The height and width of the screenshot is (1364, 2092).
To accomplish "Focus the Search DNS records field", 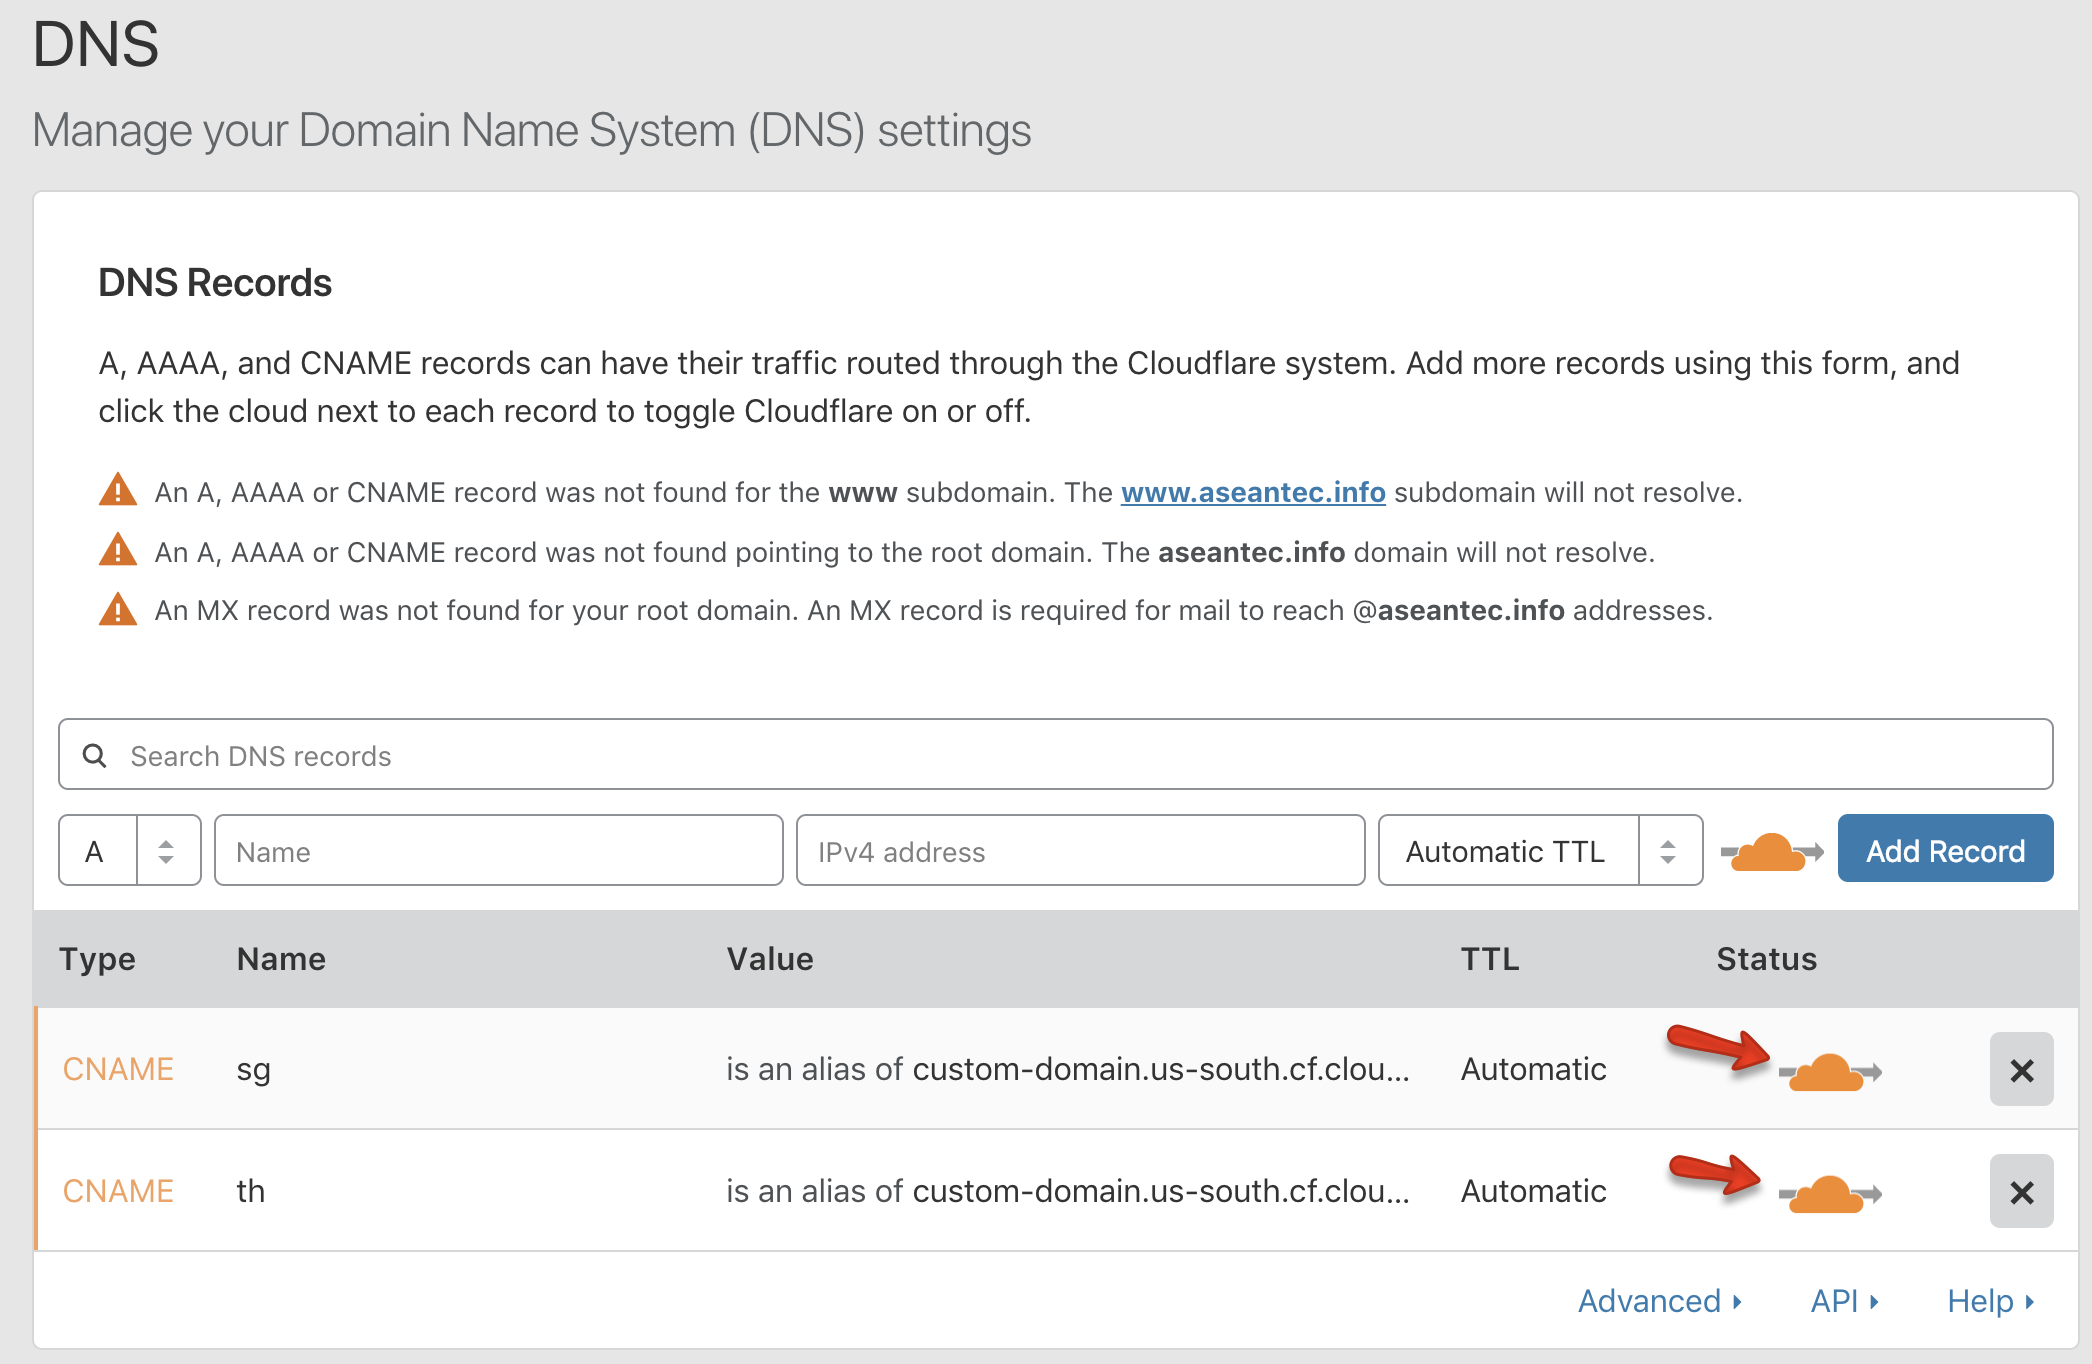I will pyautogui.click(x=1055, y=756).
